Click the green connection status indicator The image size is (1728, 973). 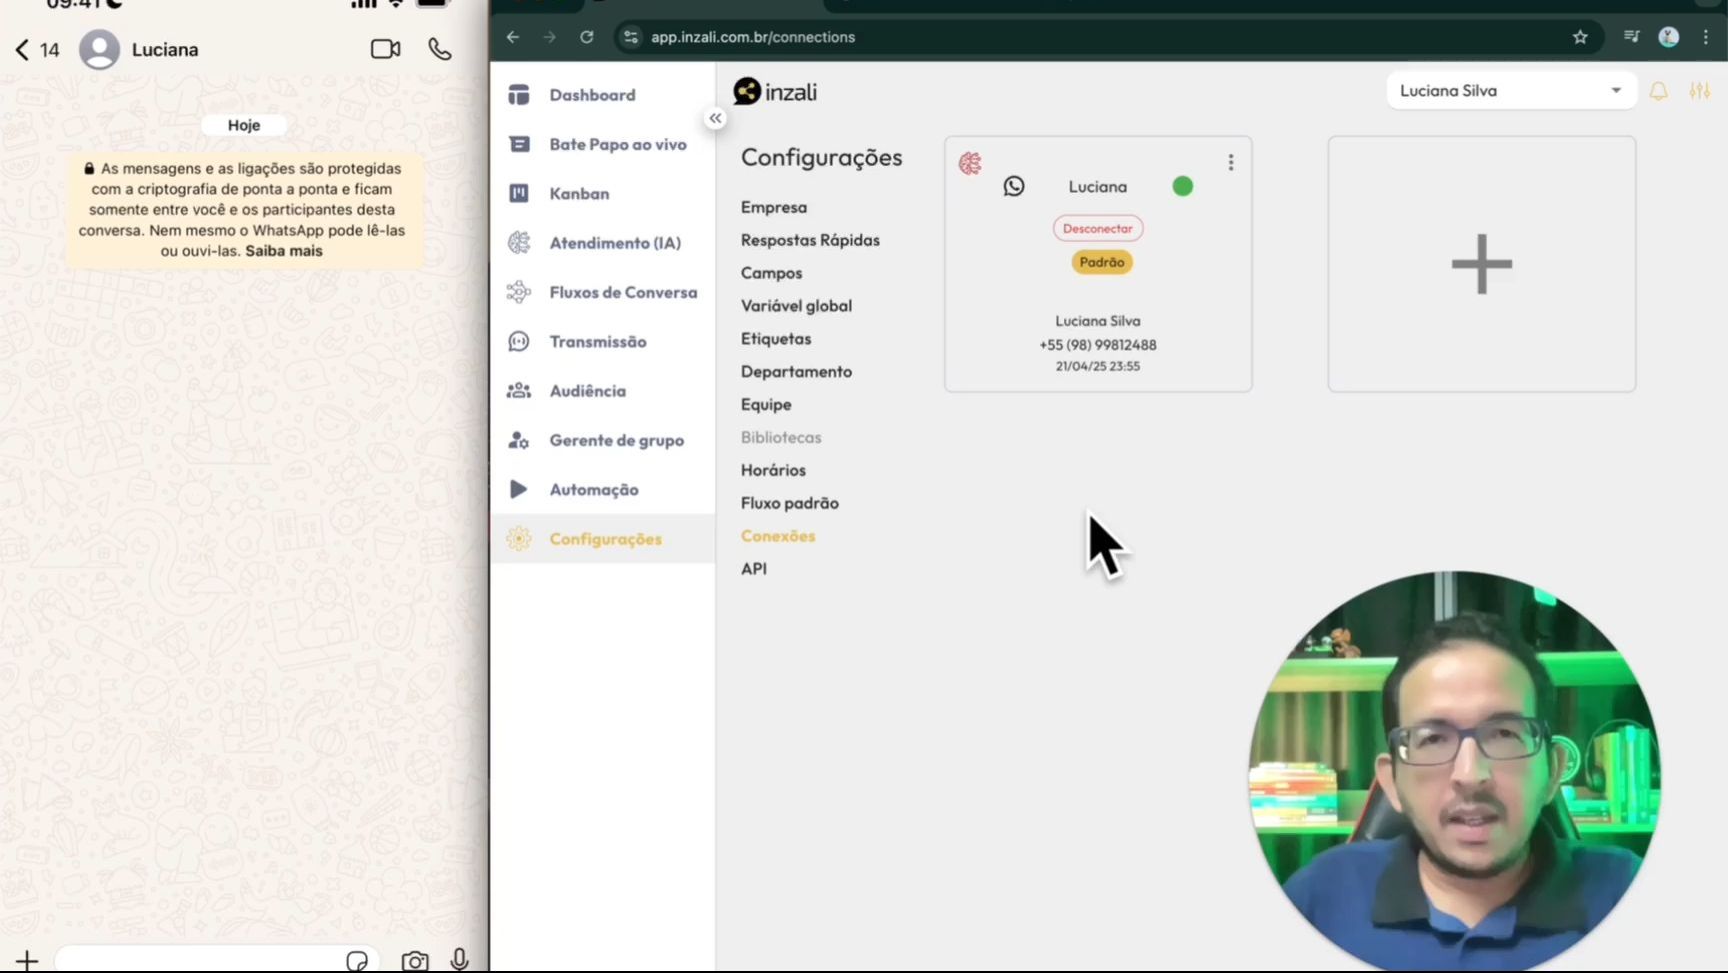pyautogui.click(x=1182, y=186)
